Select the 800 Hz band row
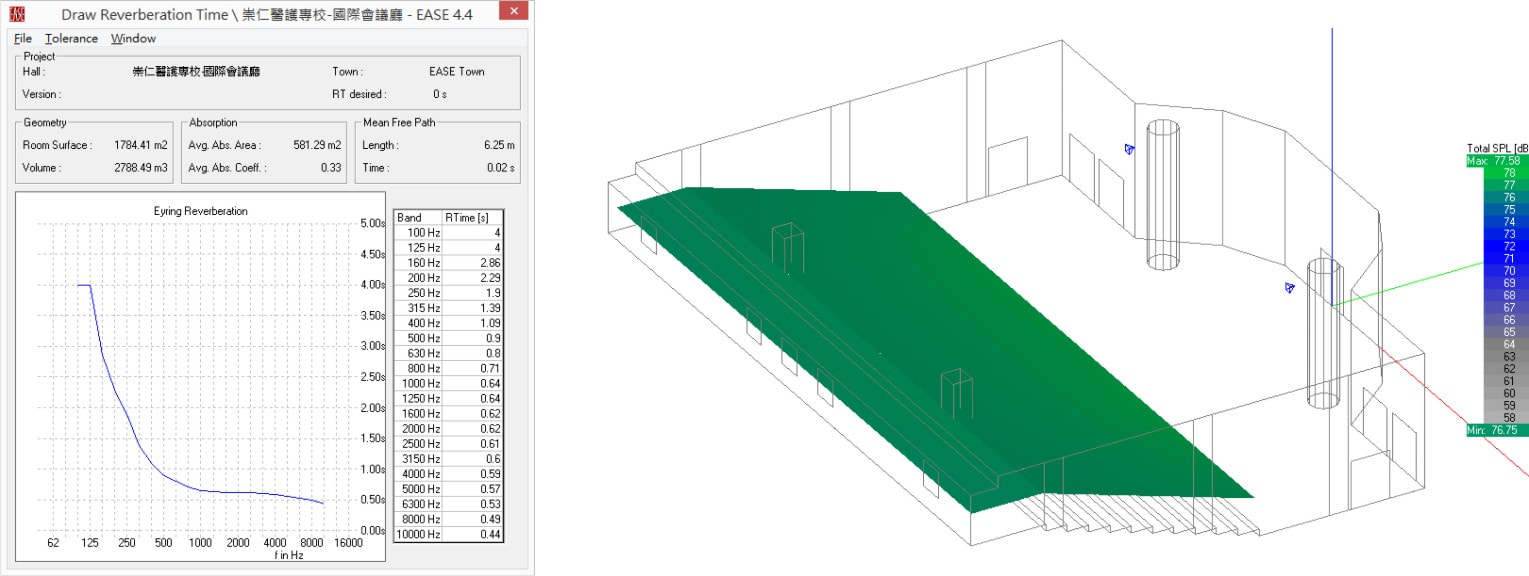 449,368
